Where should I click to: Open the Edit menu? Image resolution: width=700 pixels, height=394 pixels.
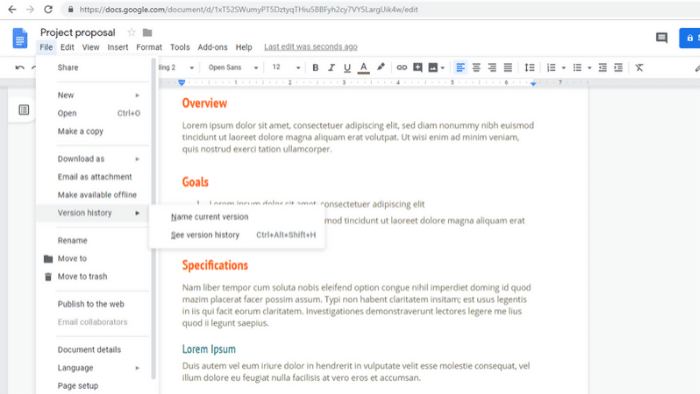(67, 47)
